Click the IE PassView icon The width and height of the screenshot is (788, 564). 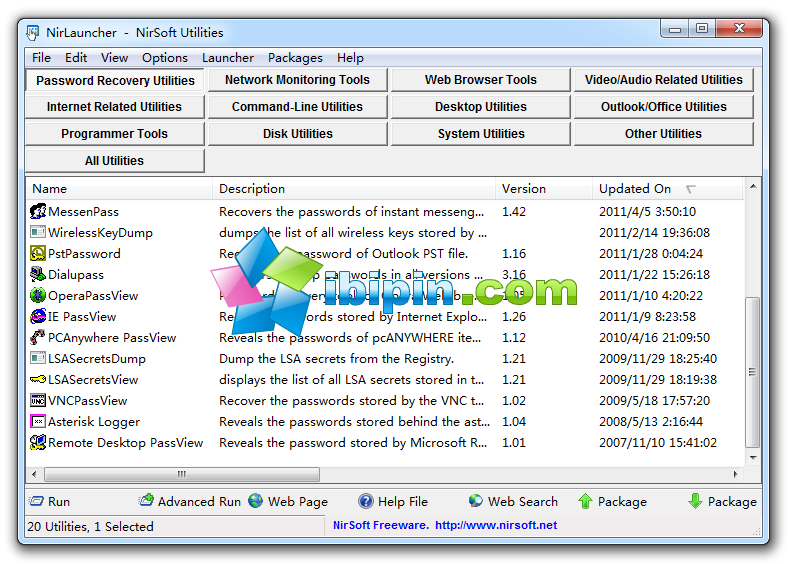tap(38, 317)
